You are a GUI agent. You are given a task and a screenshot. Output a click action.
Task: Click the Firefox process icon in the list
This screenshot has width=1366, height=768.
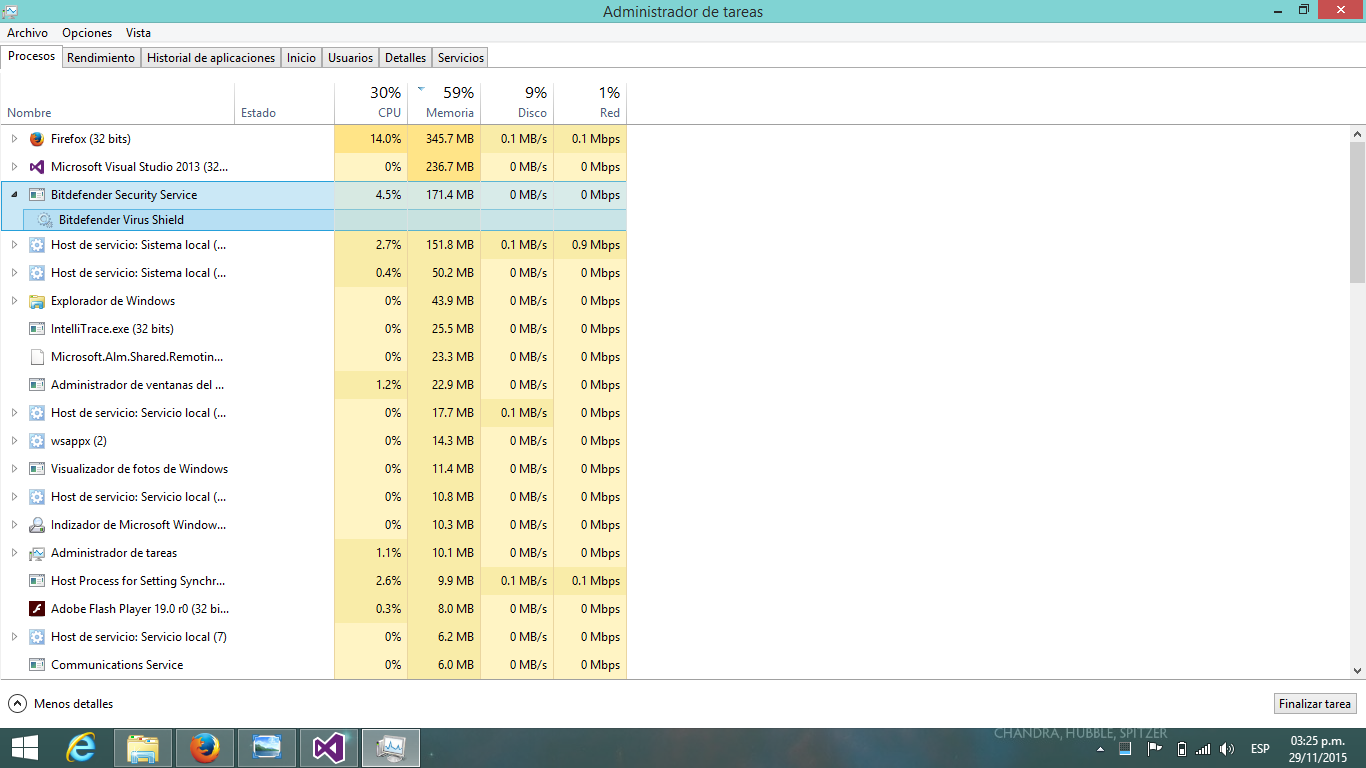pos(37,139)
